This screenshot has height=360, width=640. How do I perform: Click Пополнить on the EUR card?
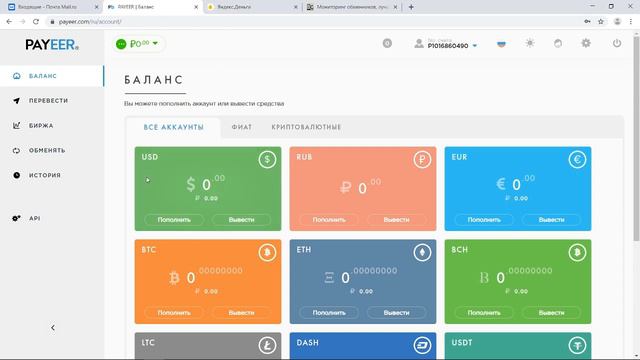click(x=484, y=220)
